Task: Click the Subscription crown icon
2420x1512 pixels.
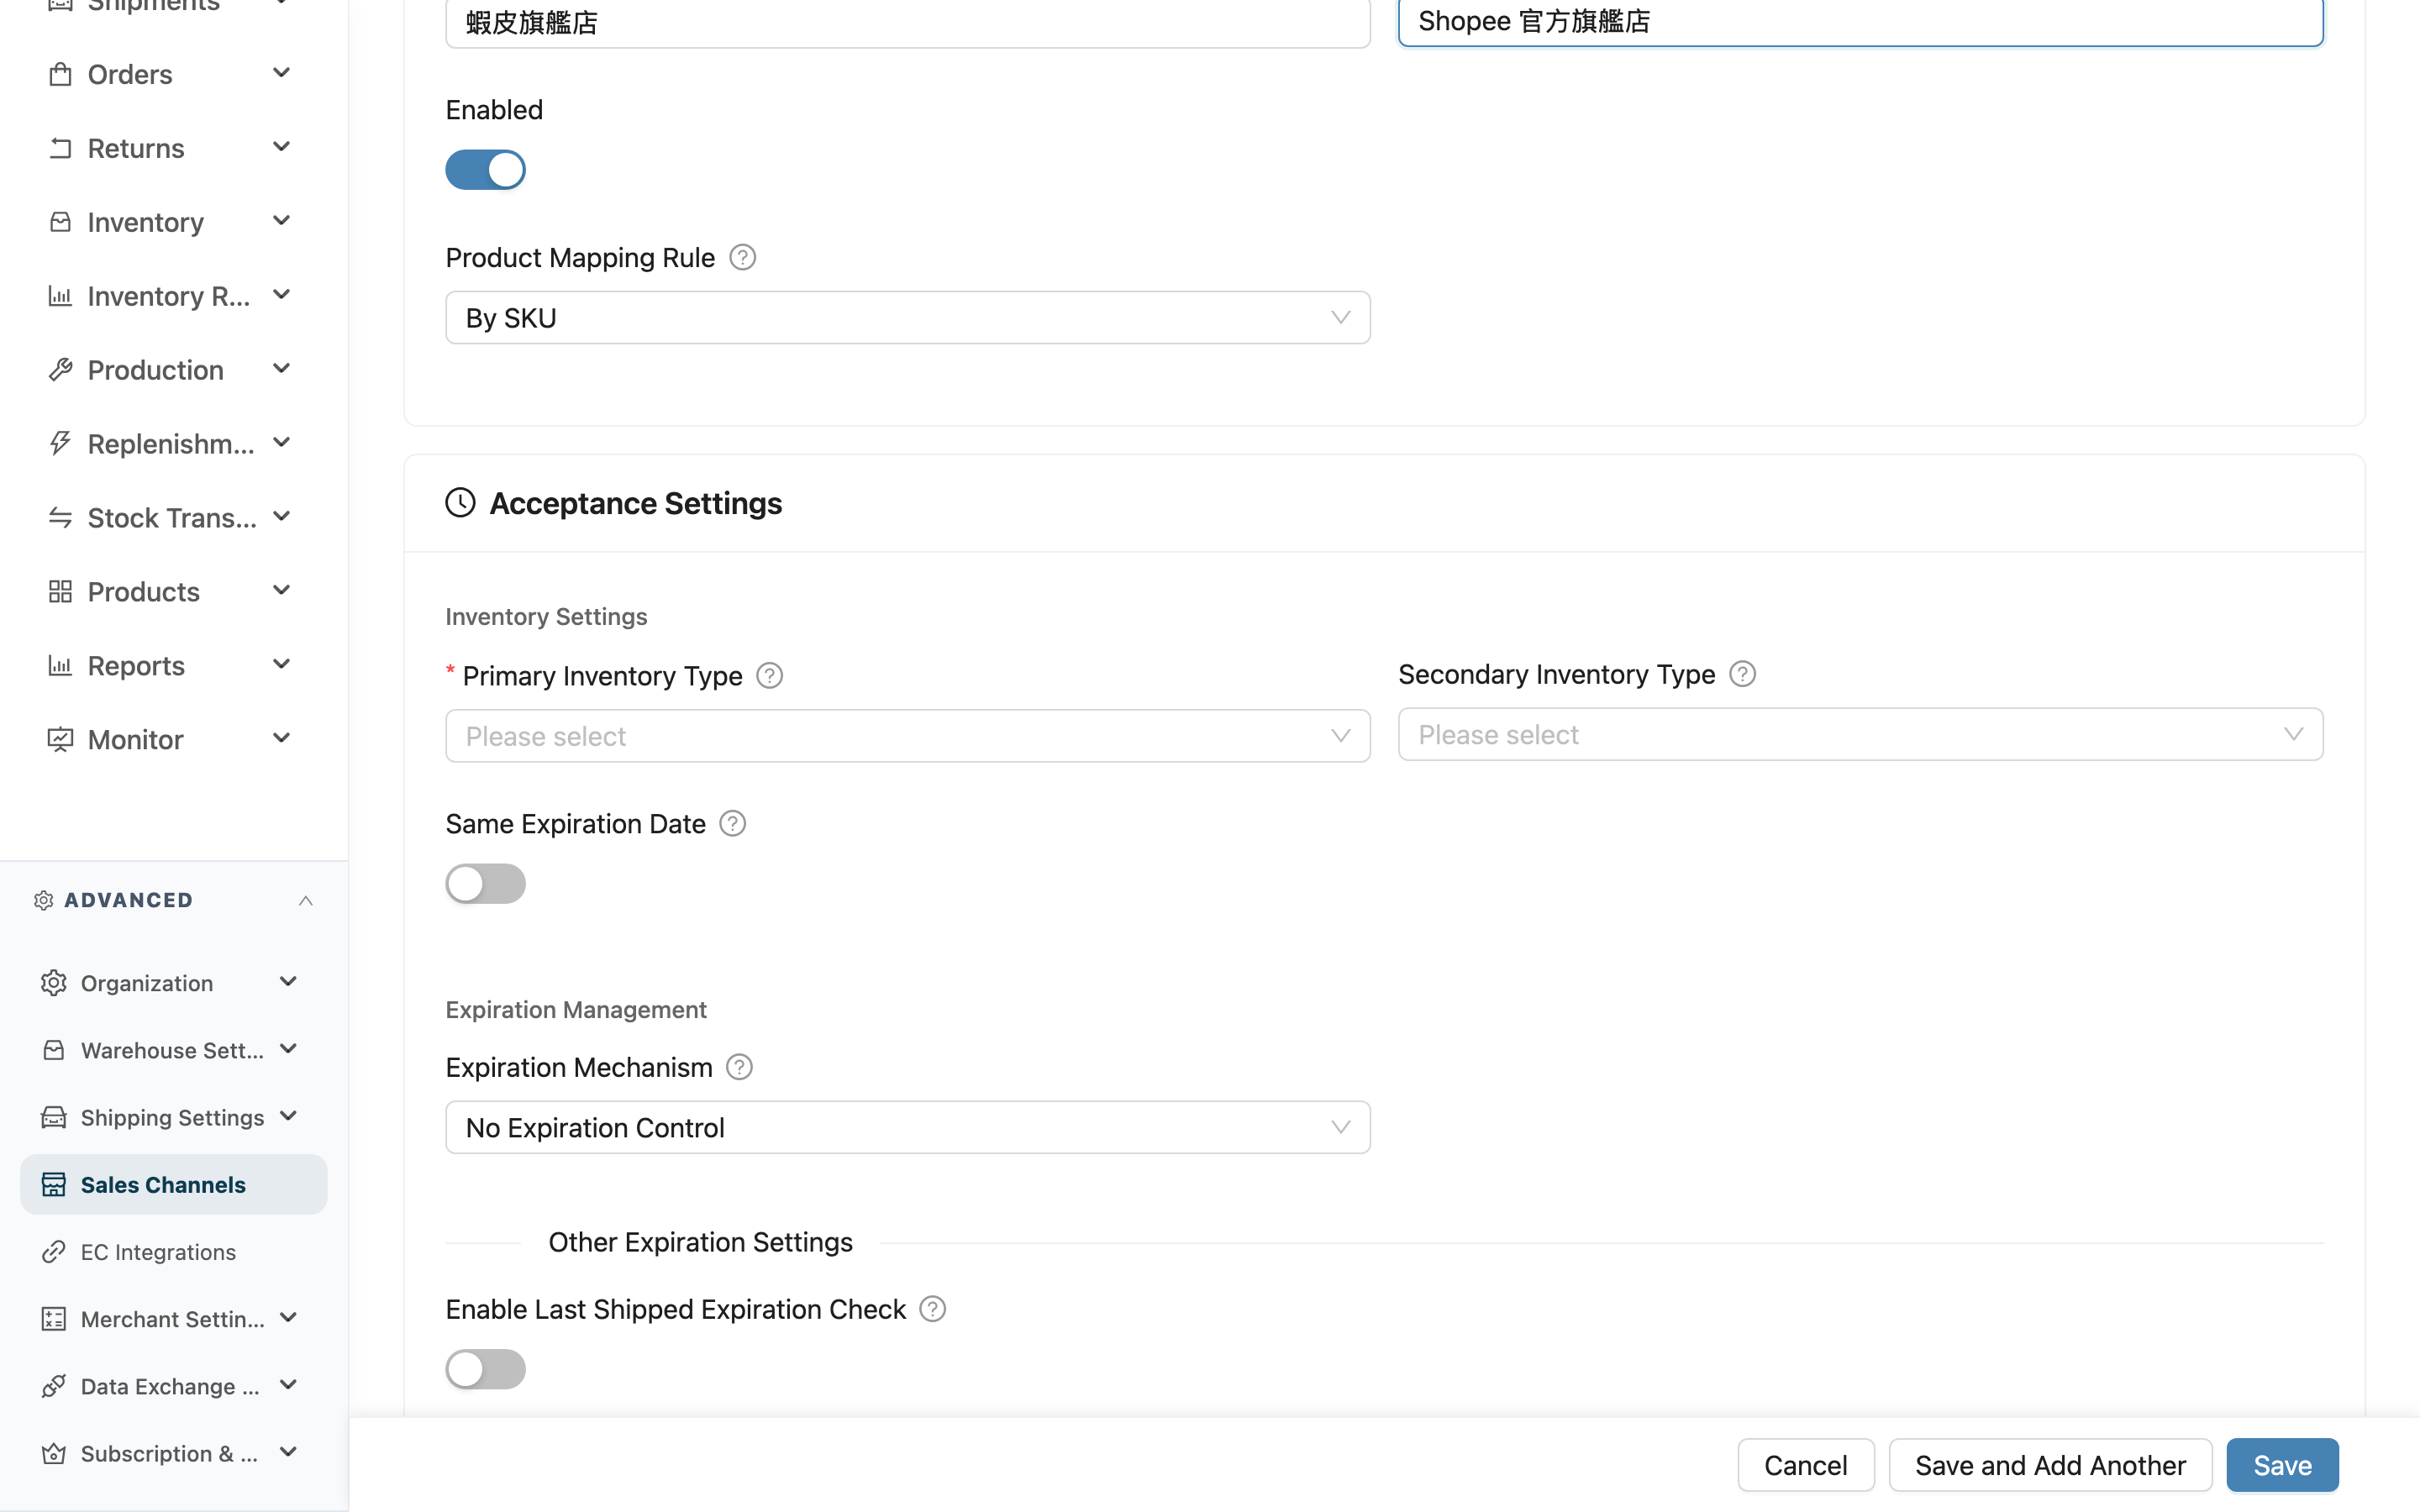Action: tap(54, 1453)
